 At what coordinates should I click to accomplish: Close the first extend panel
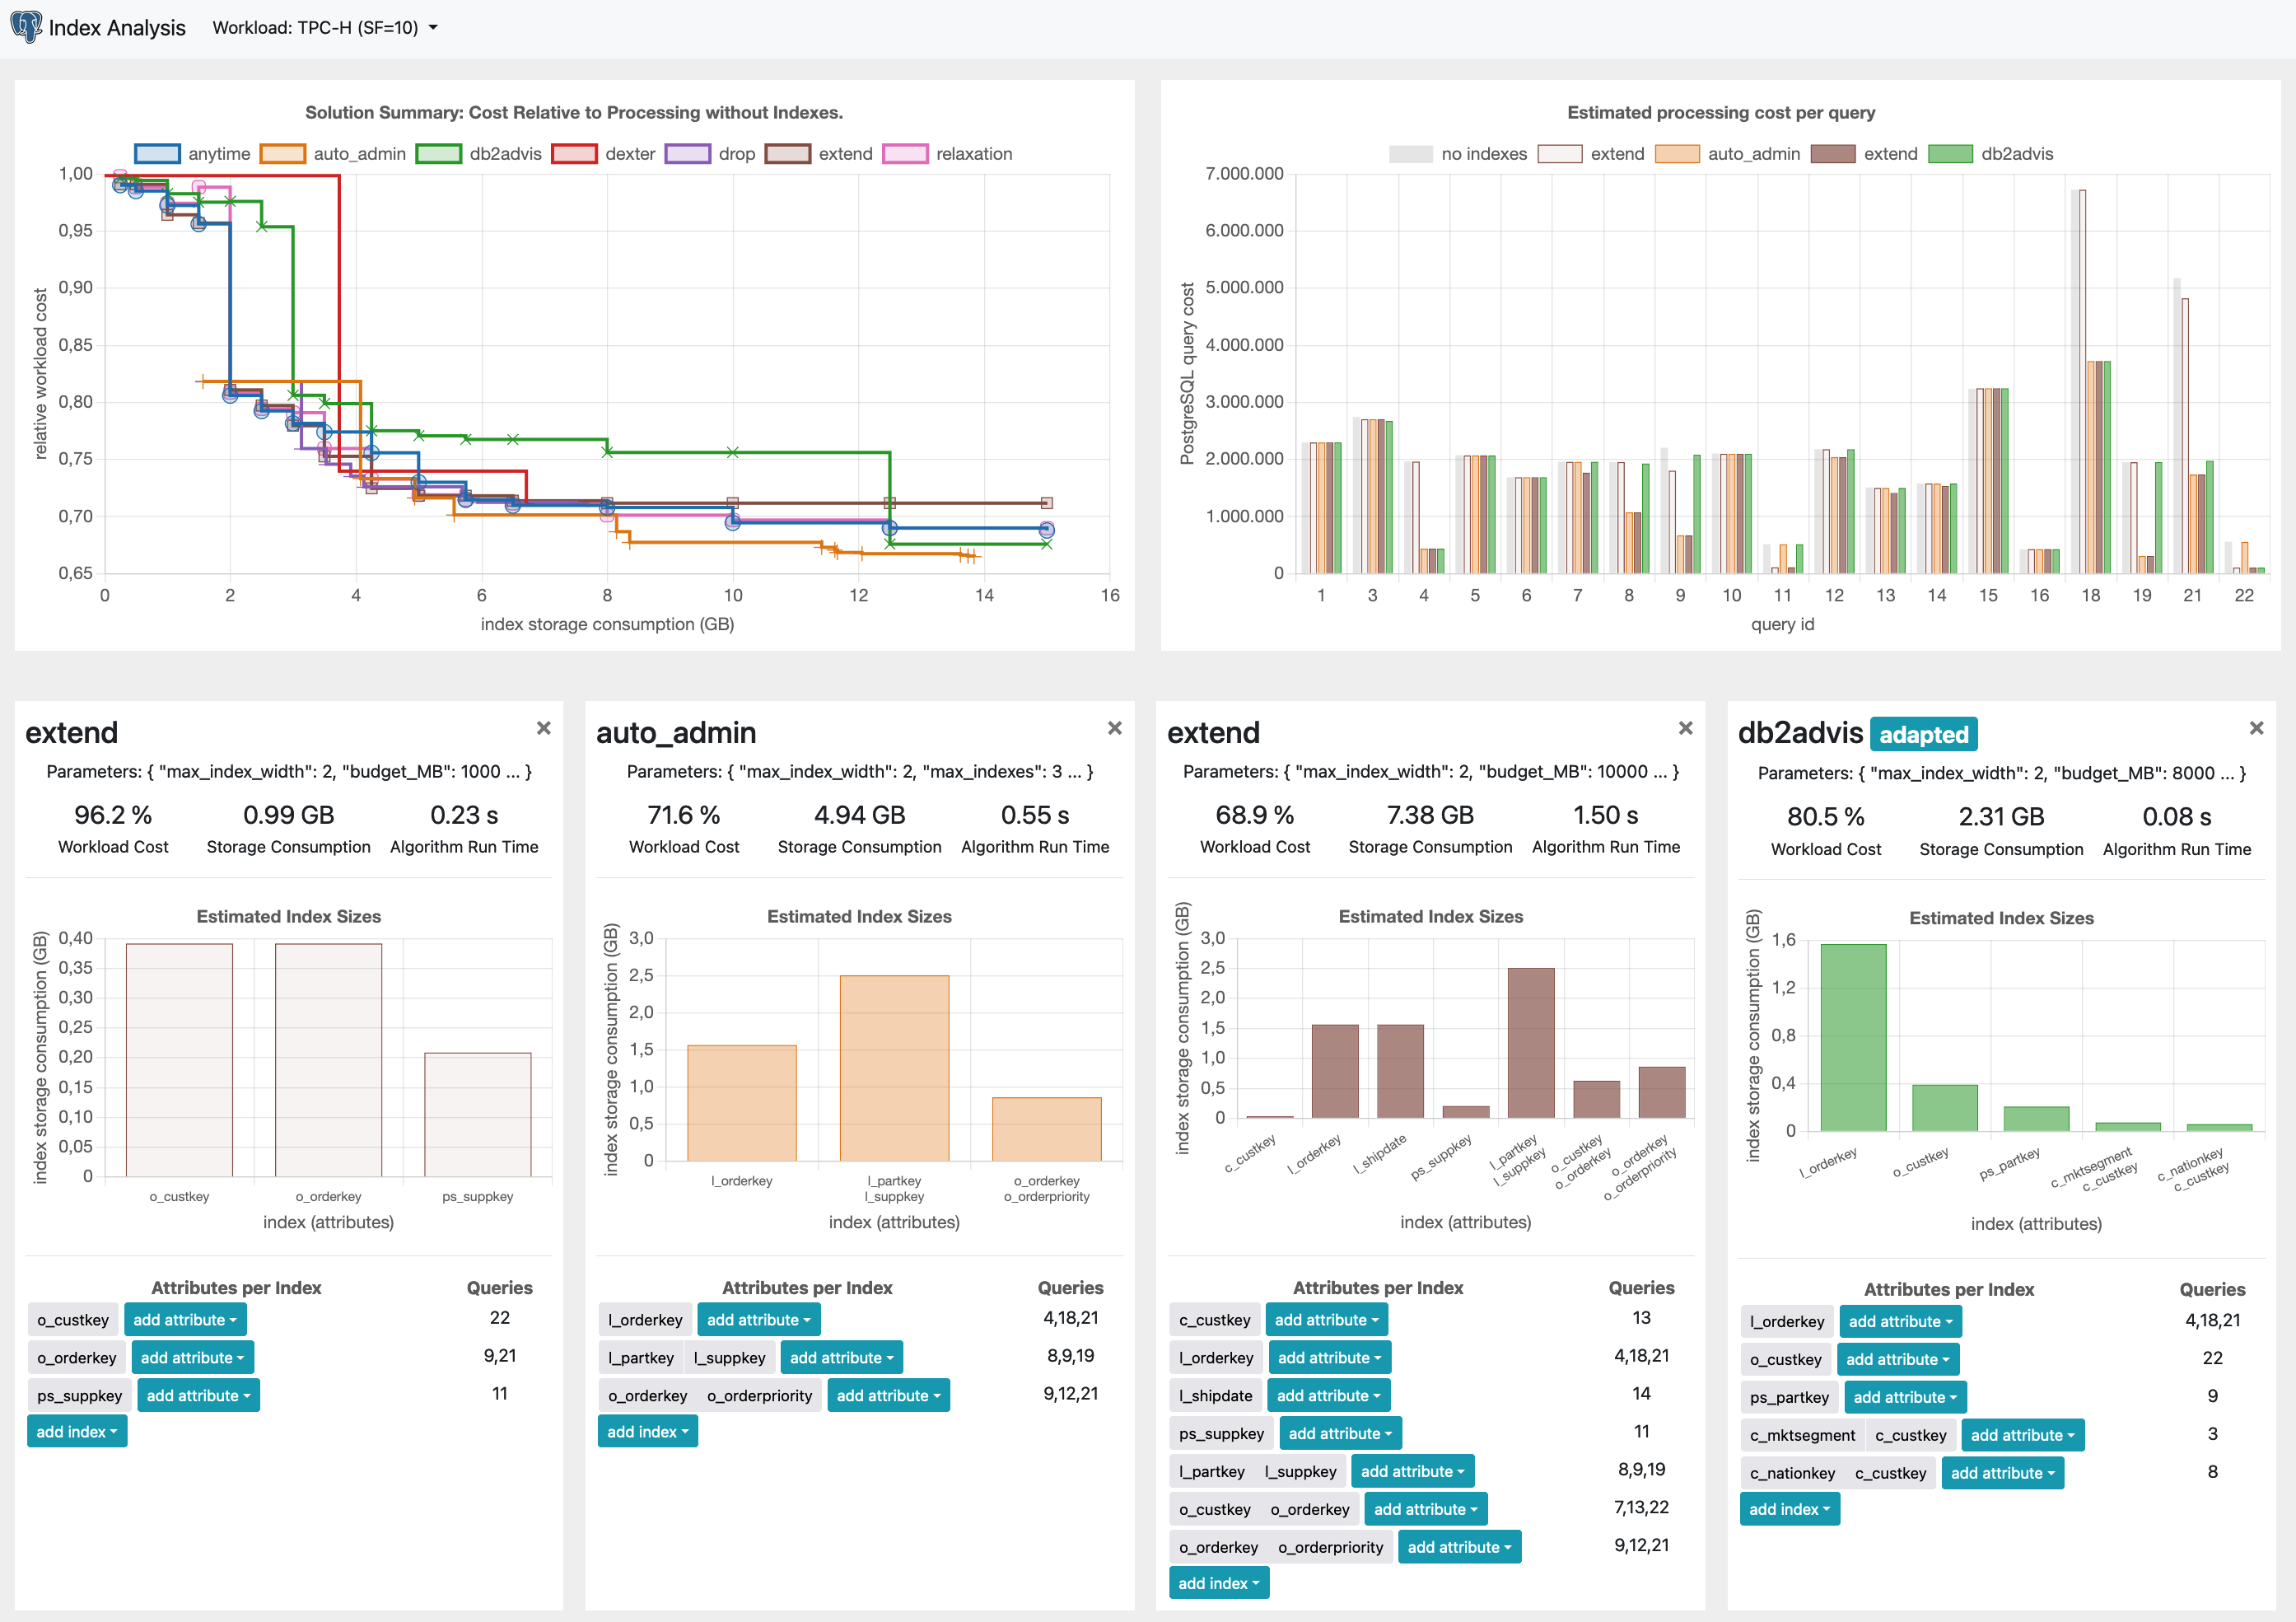(543, 728)
